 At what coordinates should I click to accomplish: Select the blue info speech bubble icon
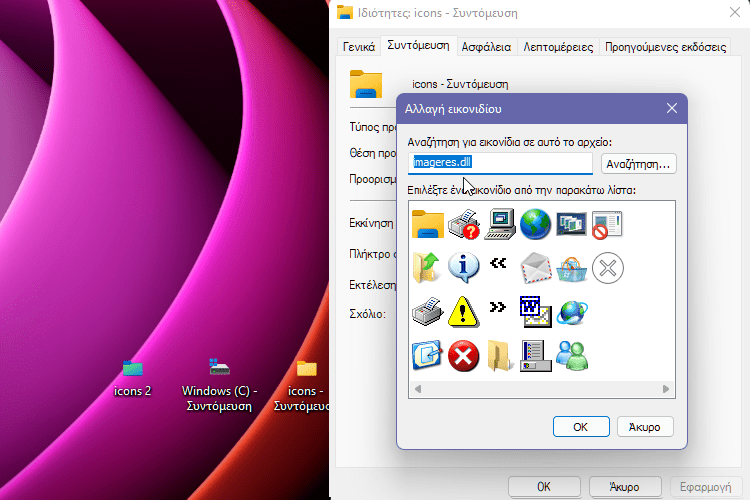[x=463, y=267]
